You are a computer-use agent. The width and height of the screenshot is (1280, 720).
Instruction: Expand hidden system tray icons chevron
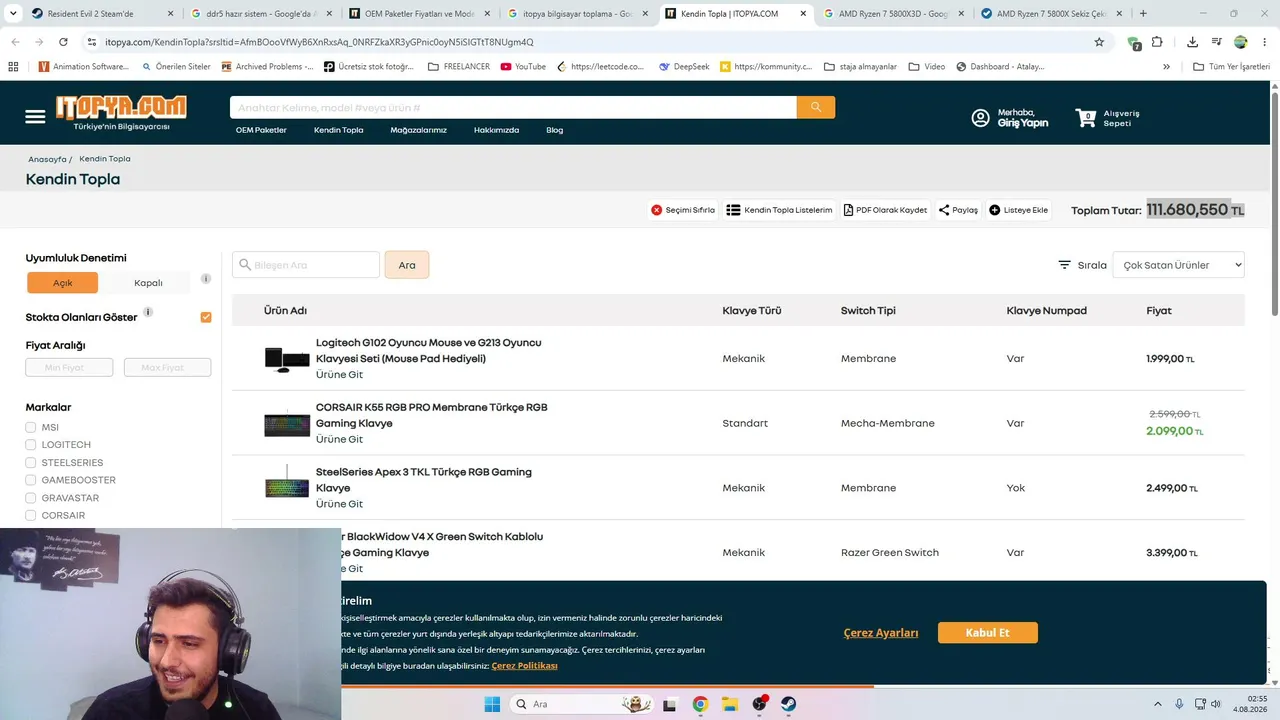click(1158, 704)
